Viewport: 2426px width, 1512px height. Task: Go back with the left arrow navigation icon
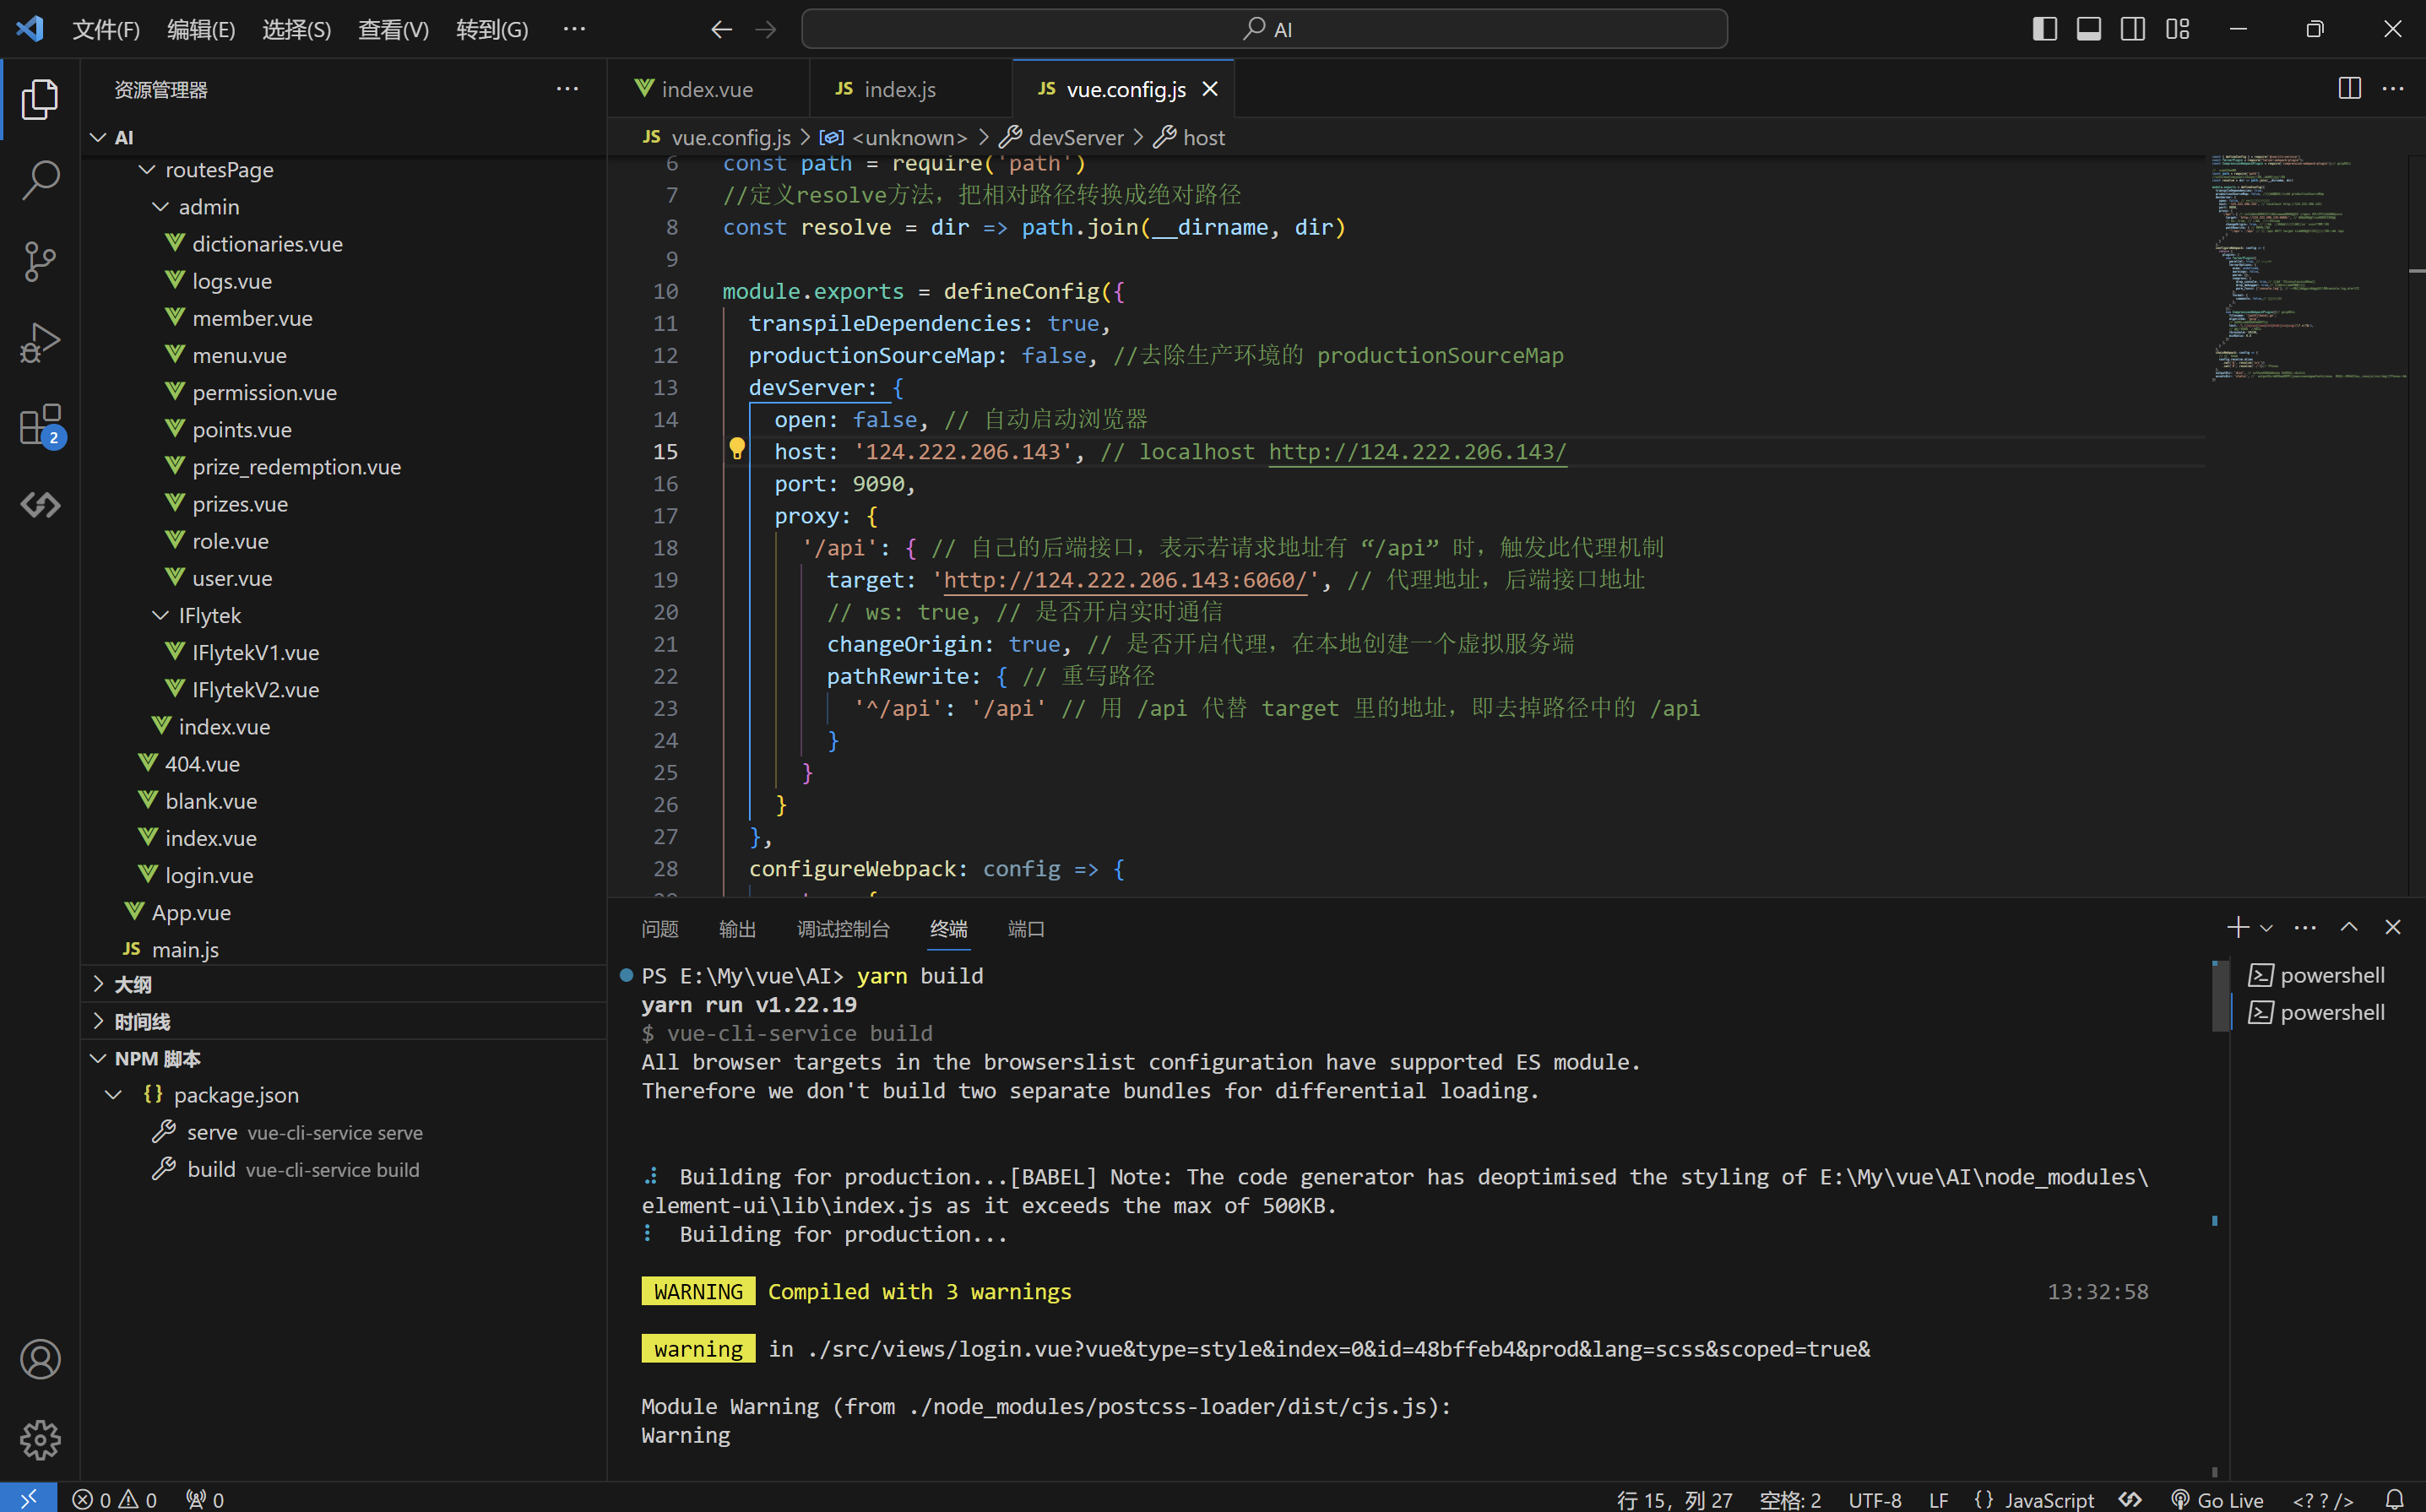(722, 30)
